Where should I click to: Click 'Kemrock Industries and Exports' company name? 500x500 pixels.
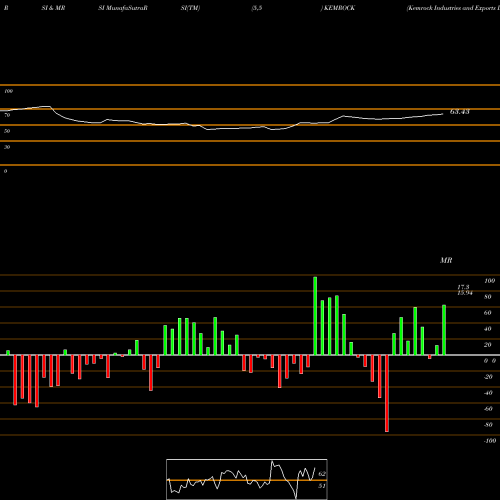click(453, 8)
